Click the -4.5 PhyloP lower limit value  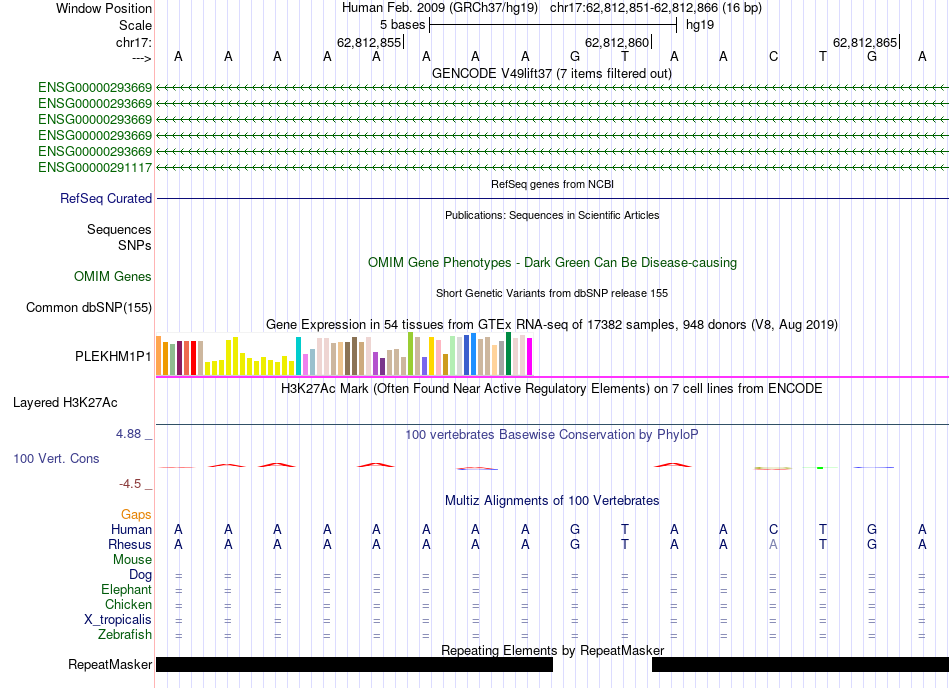[130, 483]
